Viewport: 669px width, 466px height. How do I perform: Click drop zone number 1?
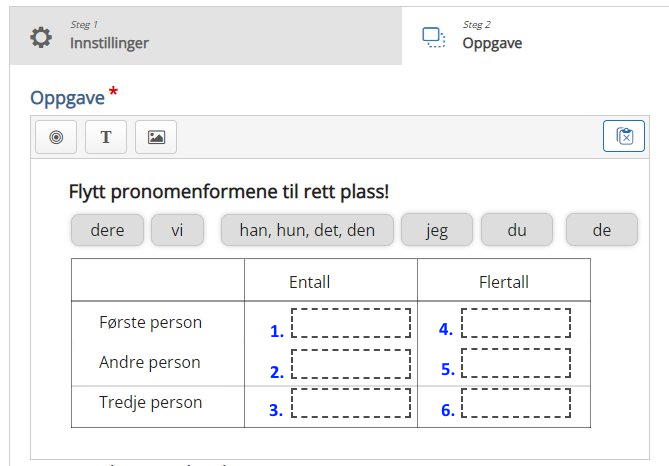[351, 323]
